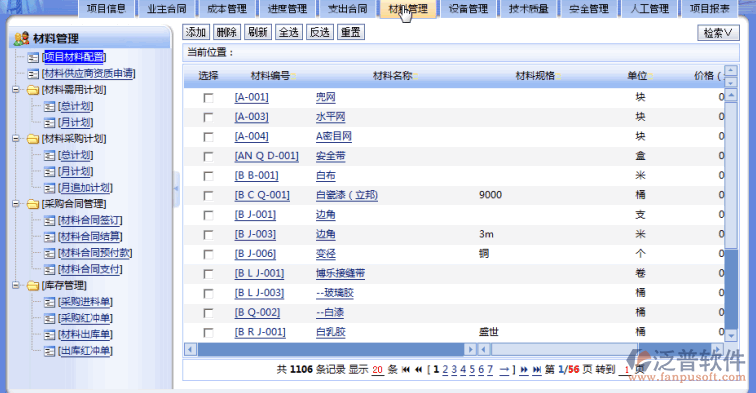Click the 删除 button
Screen dimensions: 756x393
pyautogui.click(x=227, y=32)
